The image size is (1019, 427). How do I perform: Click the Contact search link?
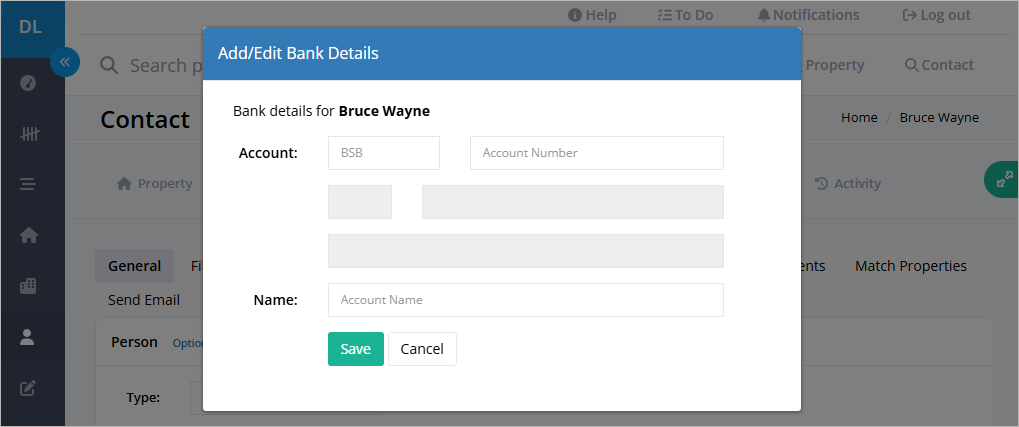pyautogui.click(x=940, y=65)
